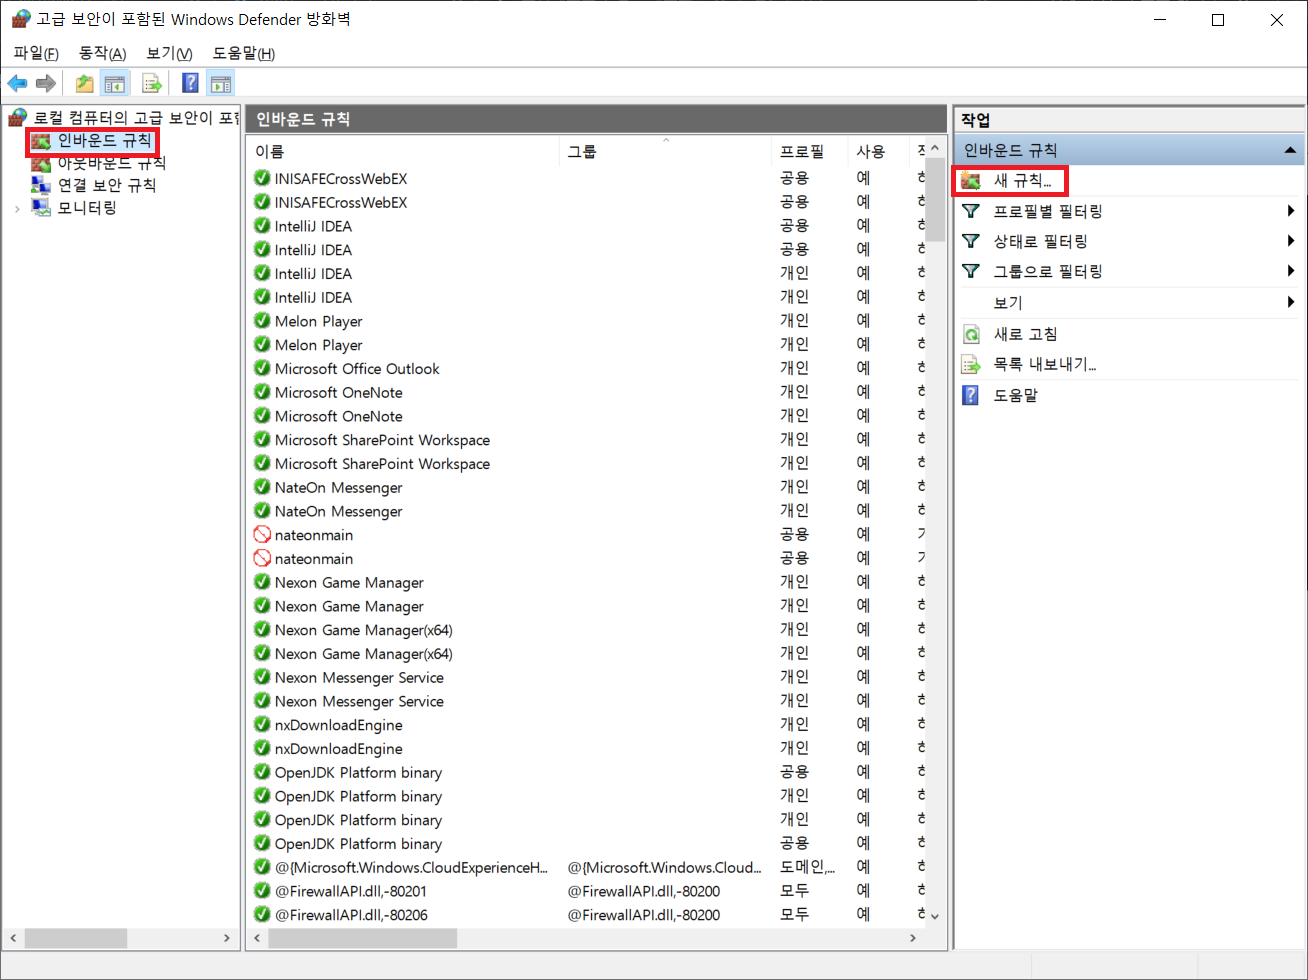Select the 아웃바운드 규칙 icon in the tree
Viewport: 1308px width, 980px height.
pos(41,163)
